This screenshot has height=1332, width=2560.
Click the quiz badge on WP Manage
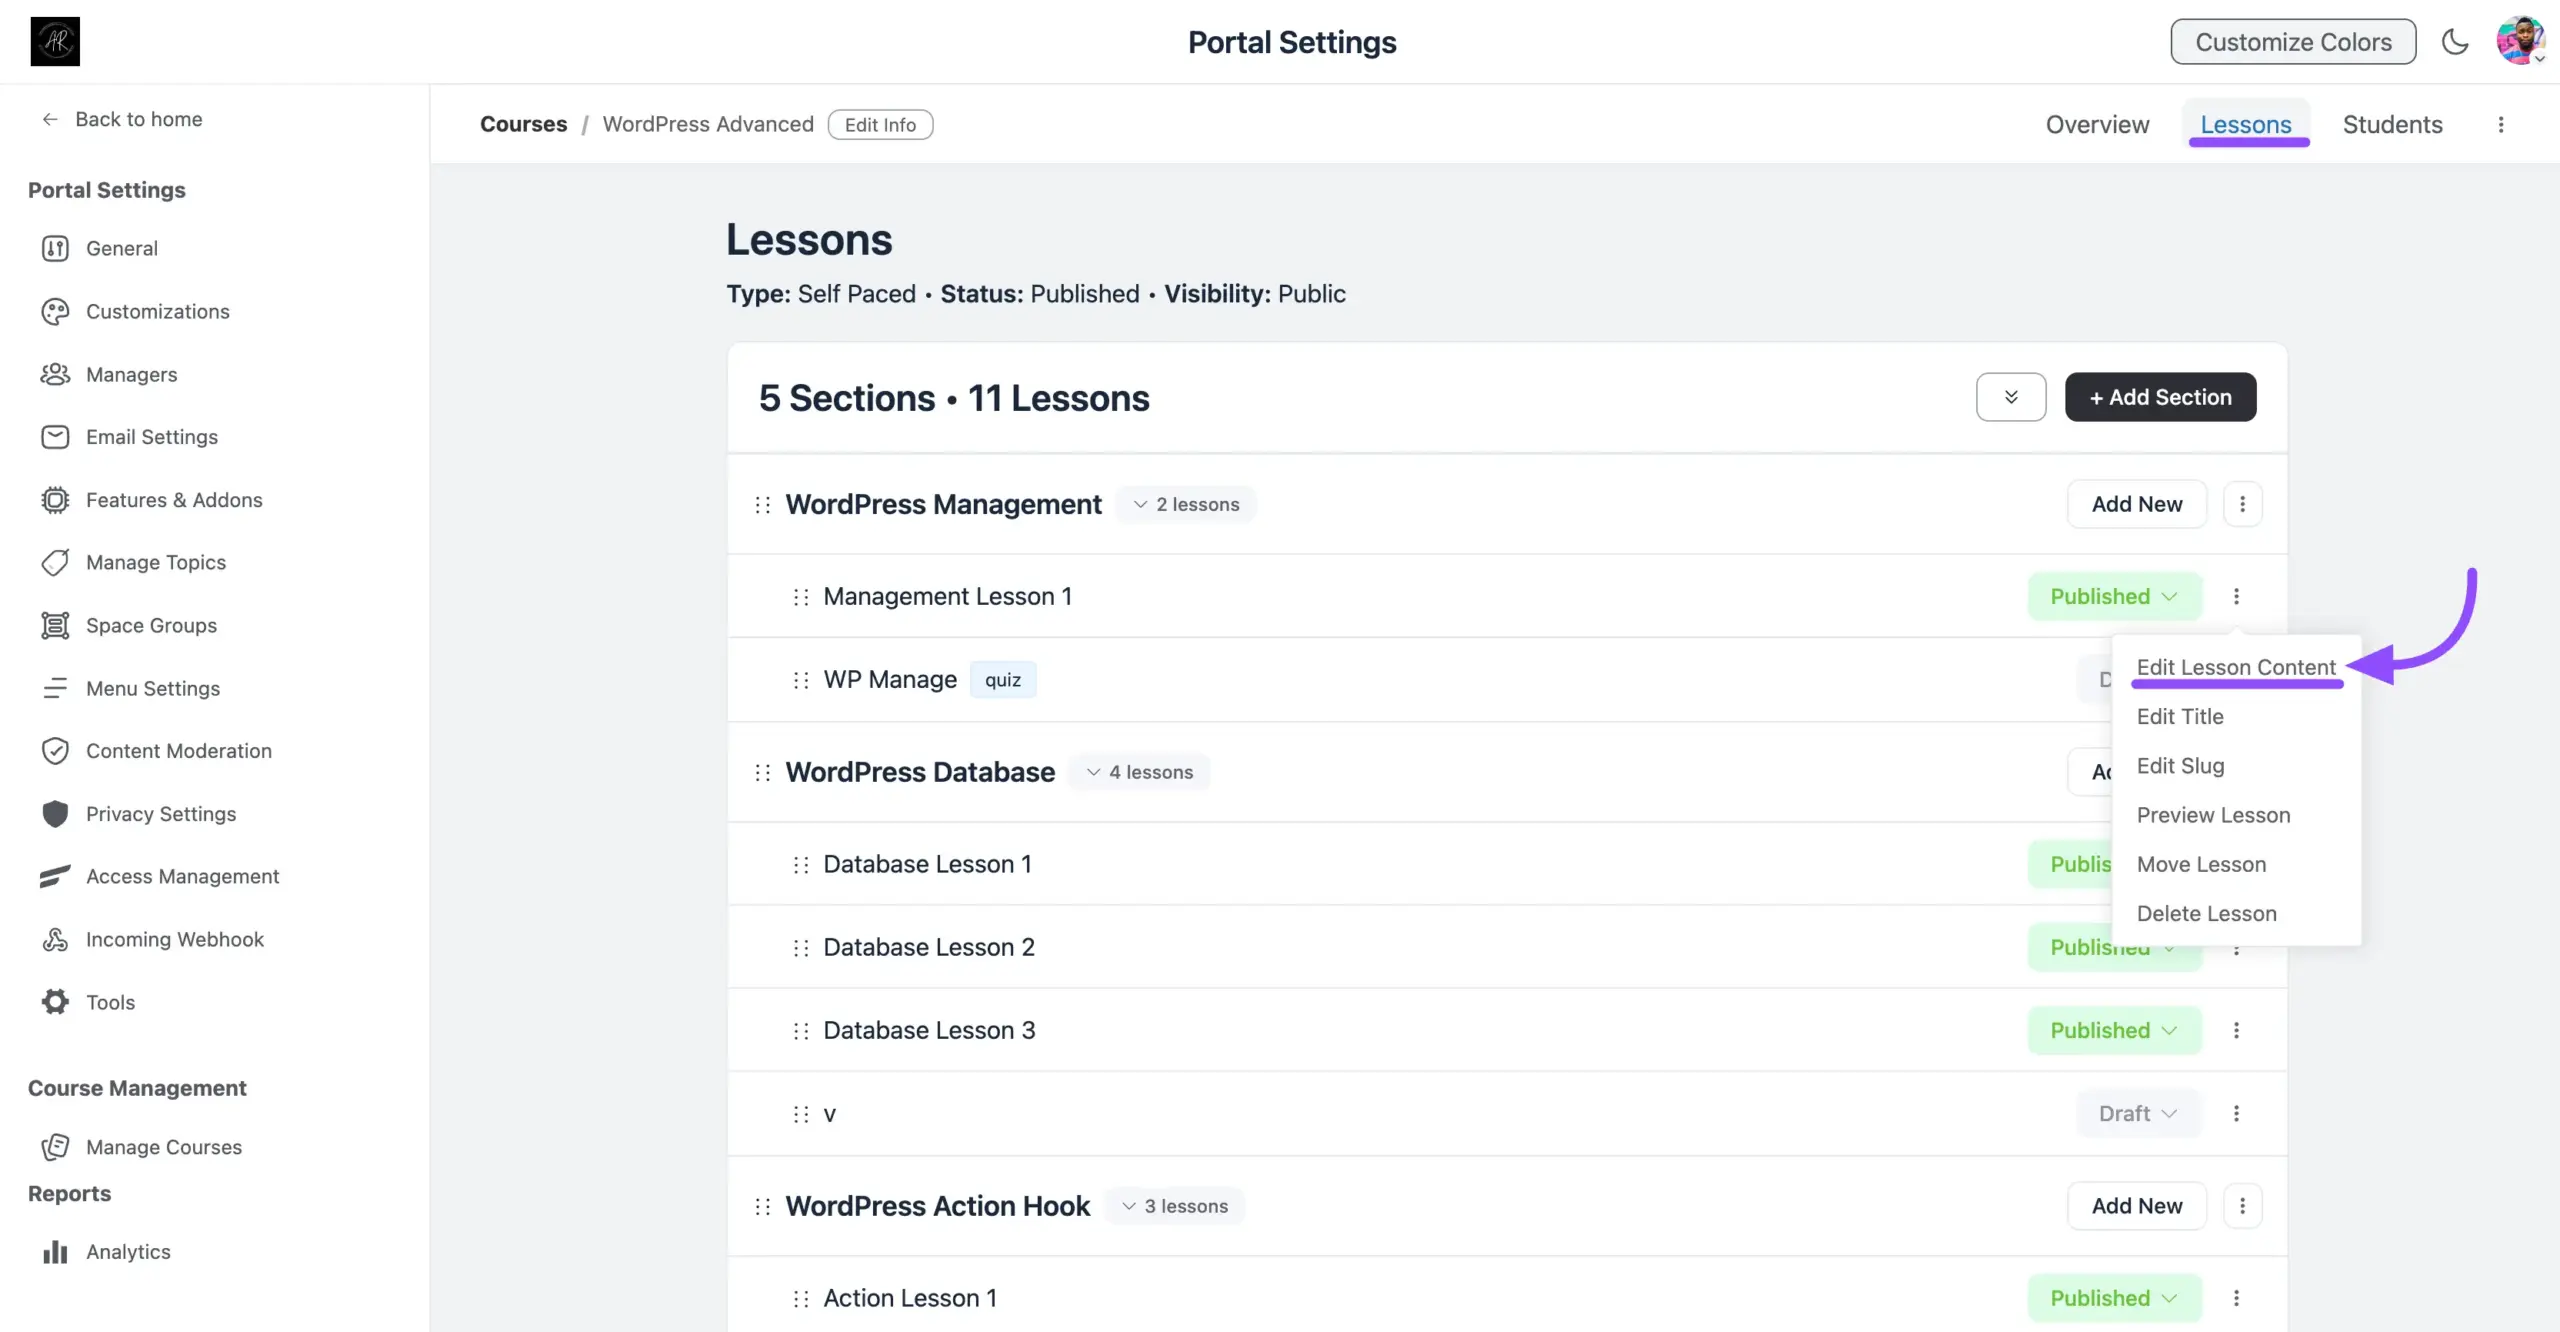point(1002,680)
